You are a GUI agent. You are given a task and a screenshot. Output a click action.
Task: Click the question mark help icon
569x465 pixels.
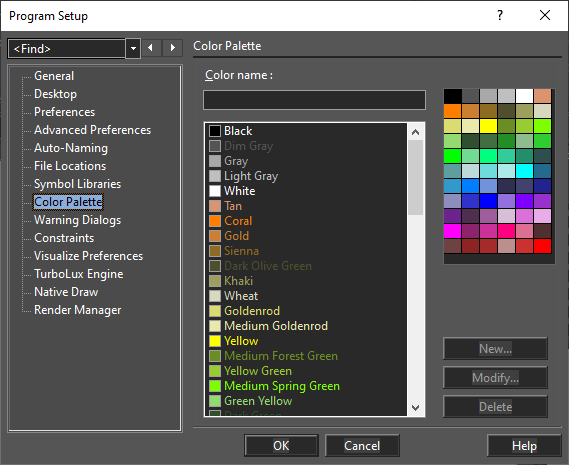click(500, 15)
